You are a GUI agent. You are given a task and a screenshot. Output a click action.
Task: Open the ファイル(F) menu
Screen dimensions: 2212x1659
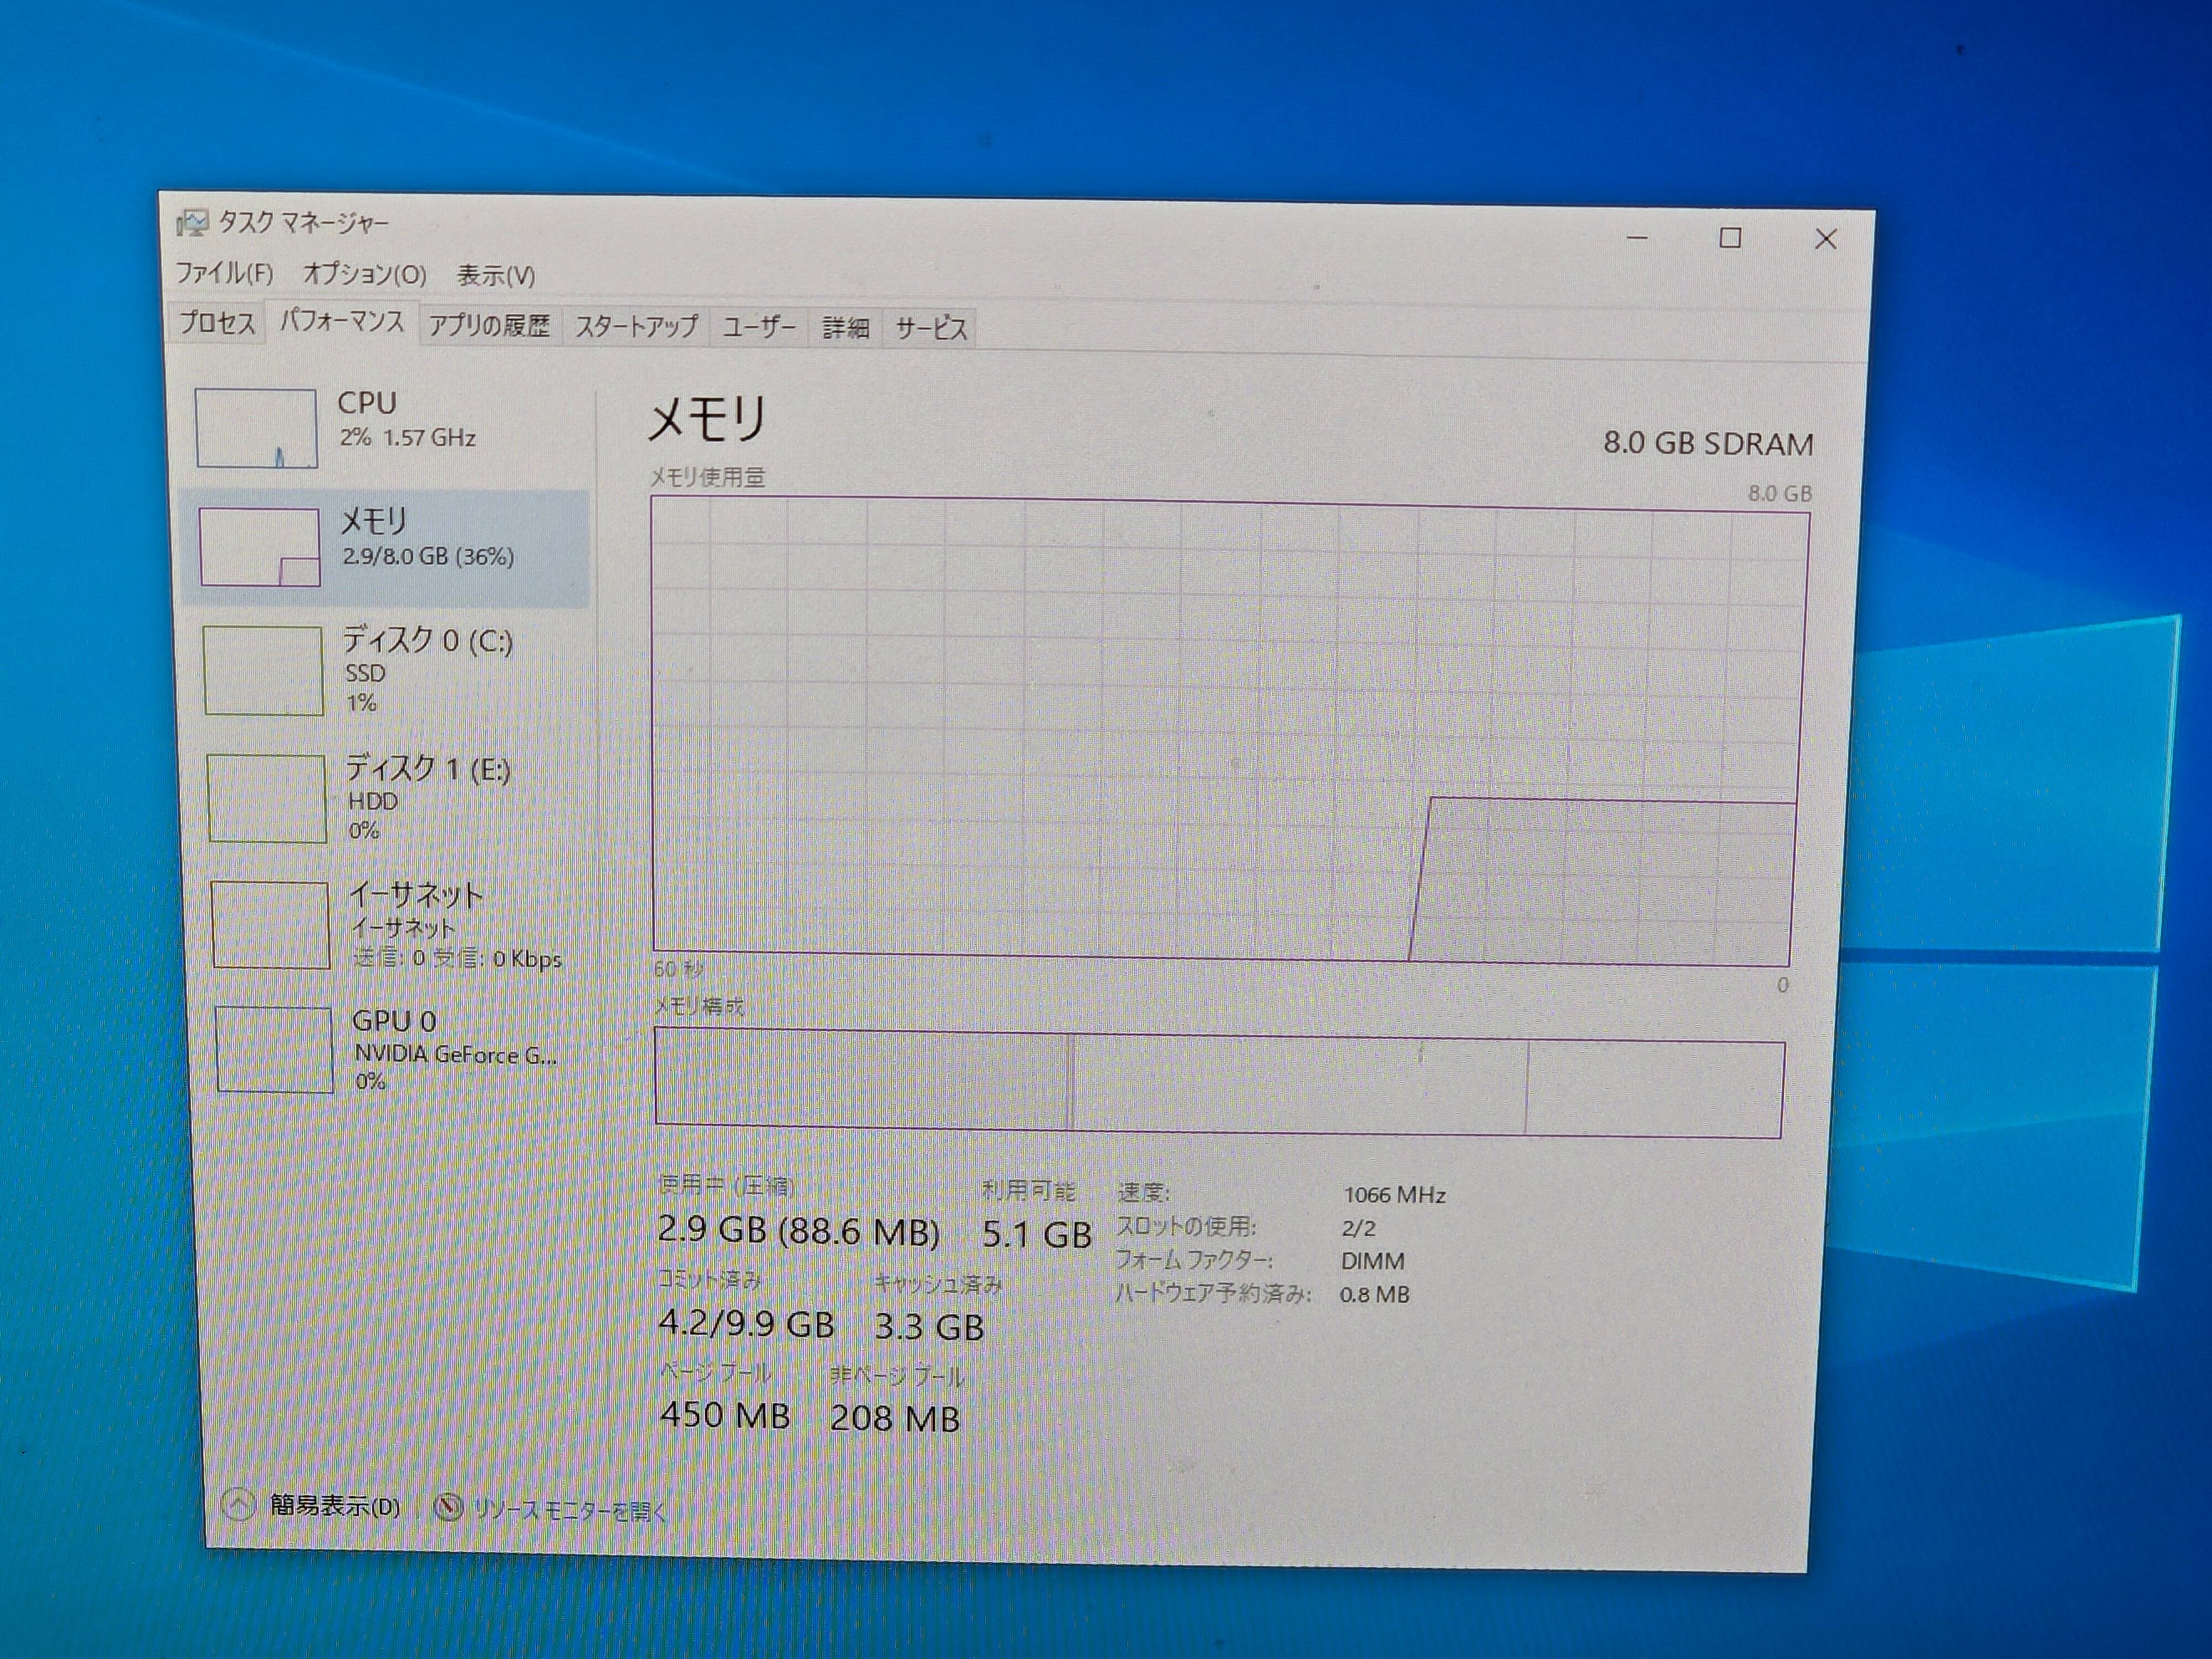click(x=224, y=273)
